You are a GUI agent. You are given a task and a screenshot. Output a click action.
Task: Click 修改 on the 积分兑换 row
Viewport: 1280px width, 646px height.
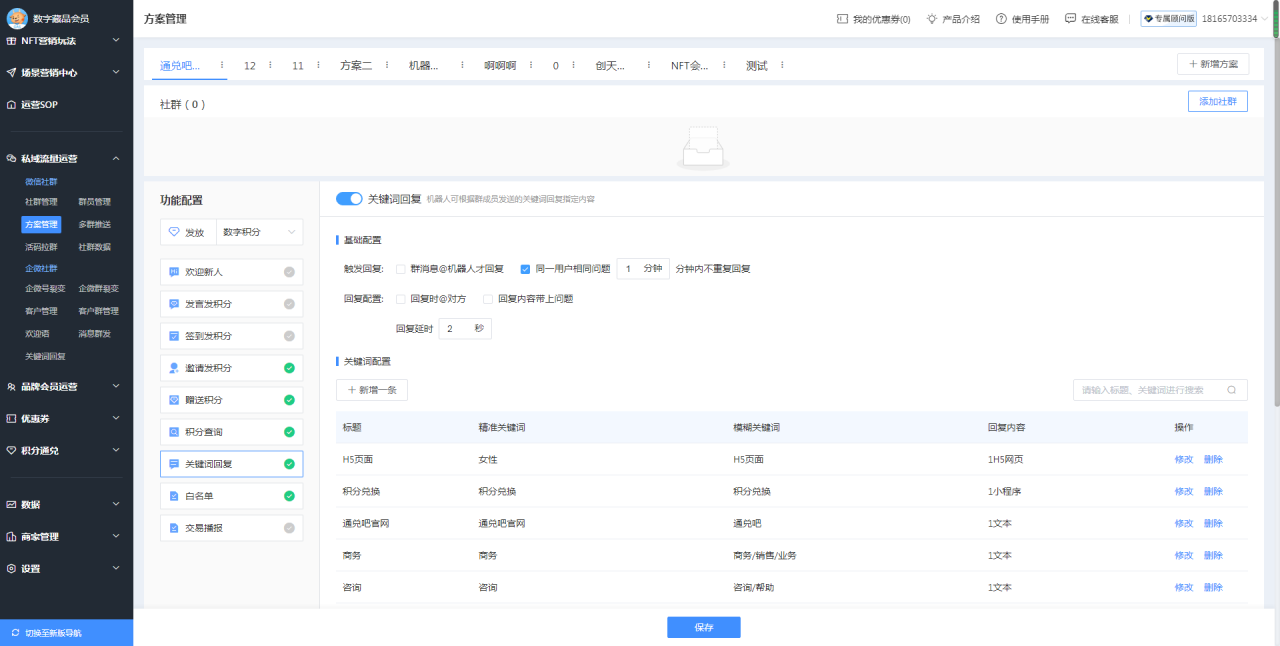click(x=1183, y=491)
